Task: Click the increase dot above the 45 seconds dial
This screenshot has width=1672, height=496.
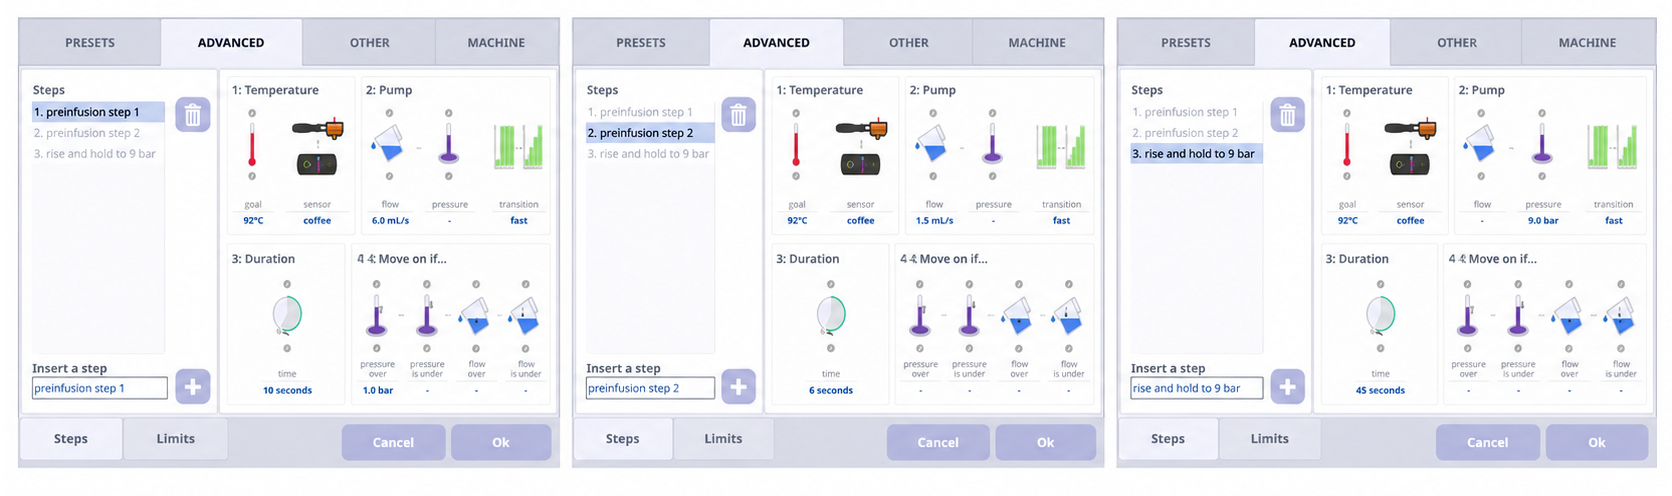Action: 1380,284
